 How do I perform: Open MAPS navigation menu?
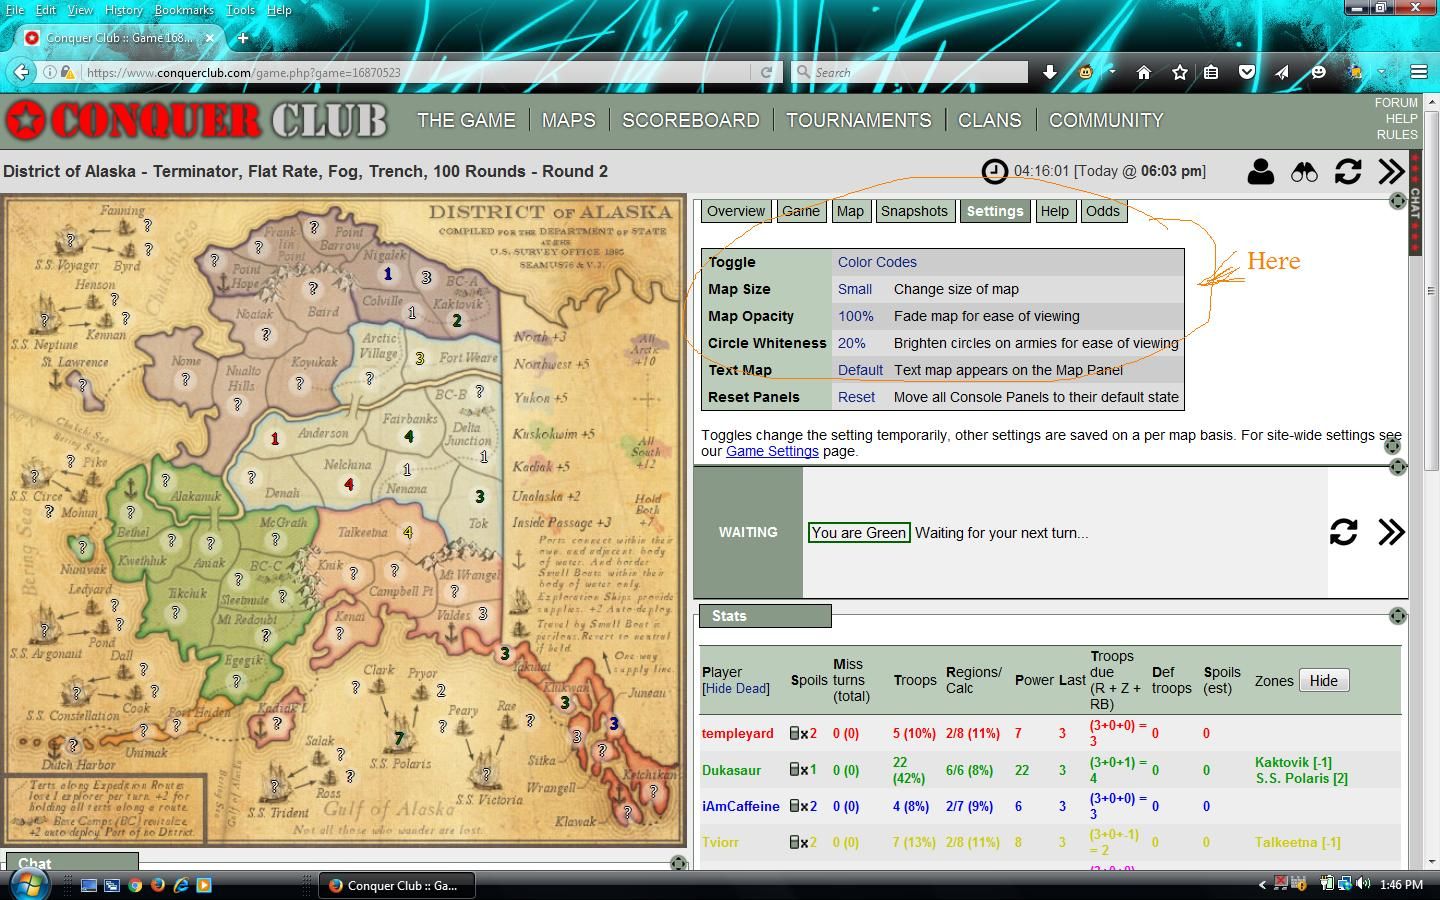568,120
